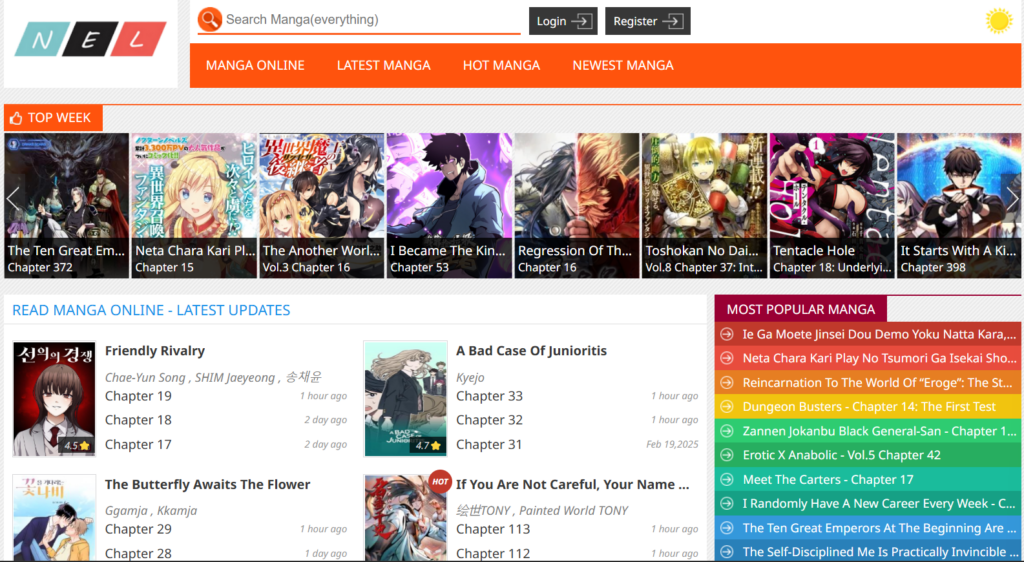The image size is (1024, 562).
Task: Open The Ten Great Em... carousel cover
Action: point(67,206)
